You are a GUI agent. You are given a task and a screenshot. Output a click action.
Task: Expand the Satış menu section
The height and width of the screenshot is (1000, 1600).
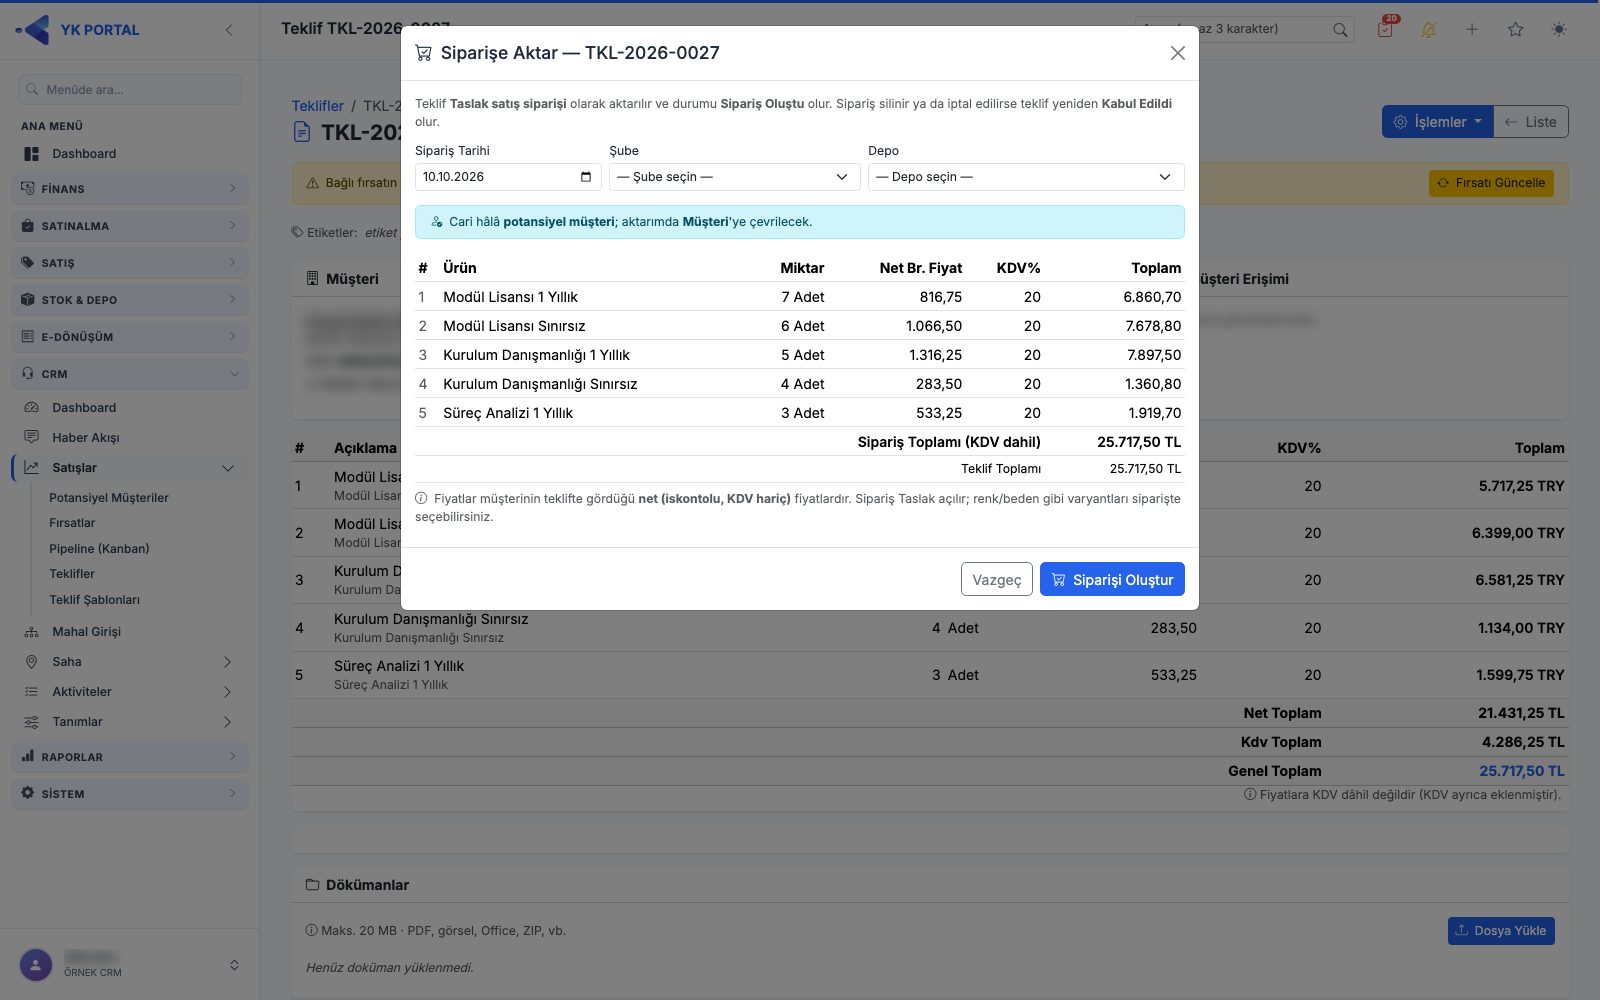130,263
